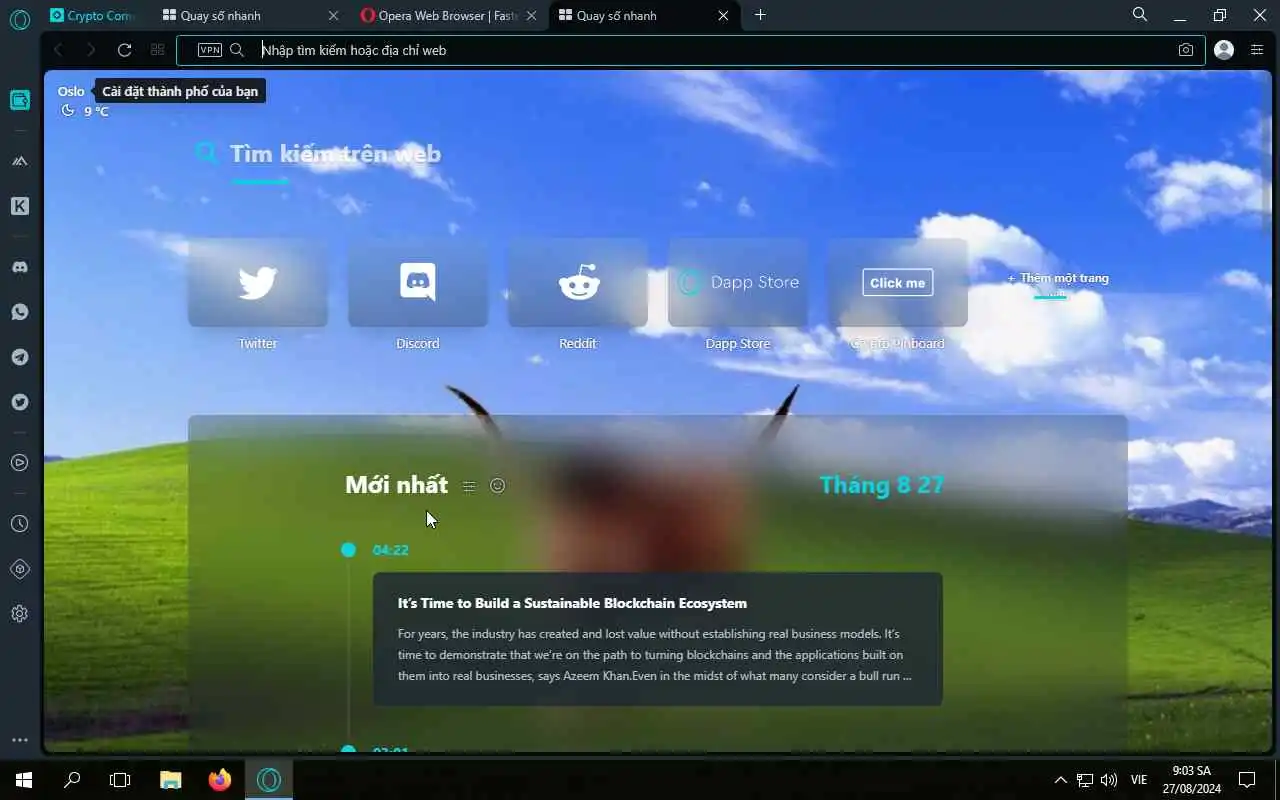1280x800 pixels.
Task: Show hidden system tray icons
Action: 1061,780
